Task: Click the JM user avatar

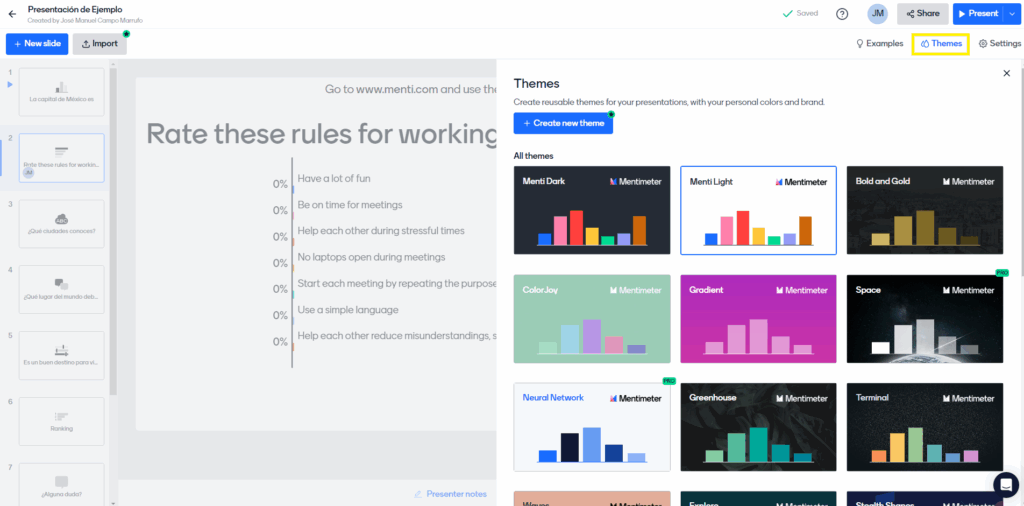Action: point(877,14)
